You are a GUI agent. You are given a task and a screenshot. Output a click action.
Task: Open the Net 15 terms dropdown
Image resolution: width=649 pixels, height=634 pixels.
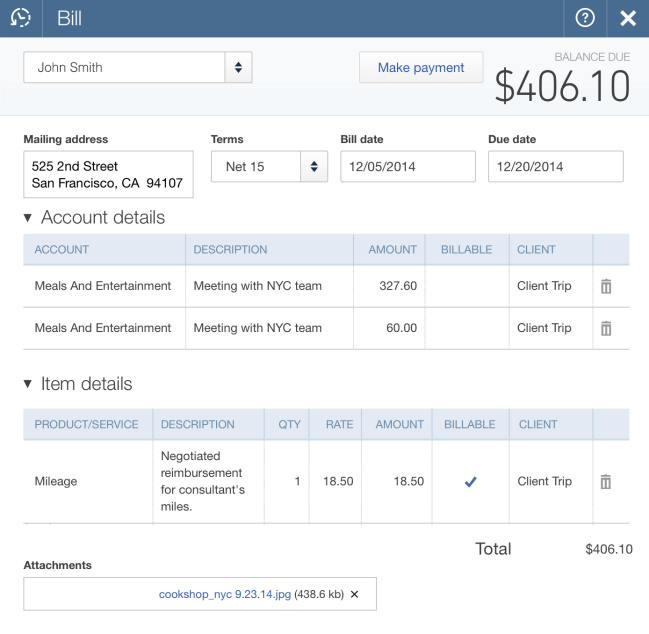(x=314, y=166)
